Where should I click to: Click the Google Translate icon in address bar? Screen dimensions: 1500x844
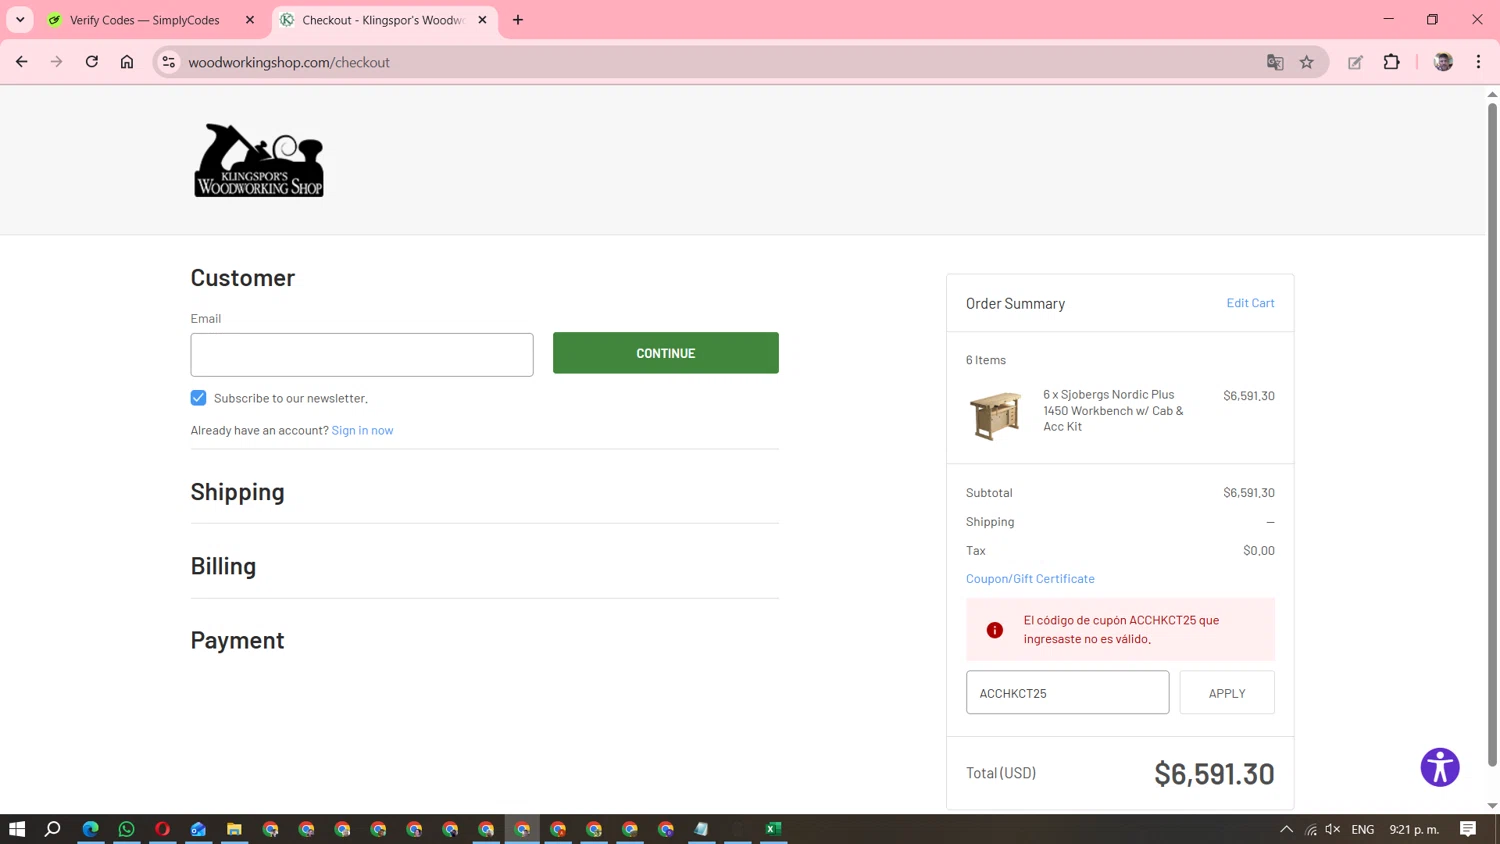coord(1275,62)
